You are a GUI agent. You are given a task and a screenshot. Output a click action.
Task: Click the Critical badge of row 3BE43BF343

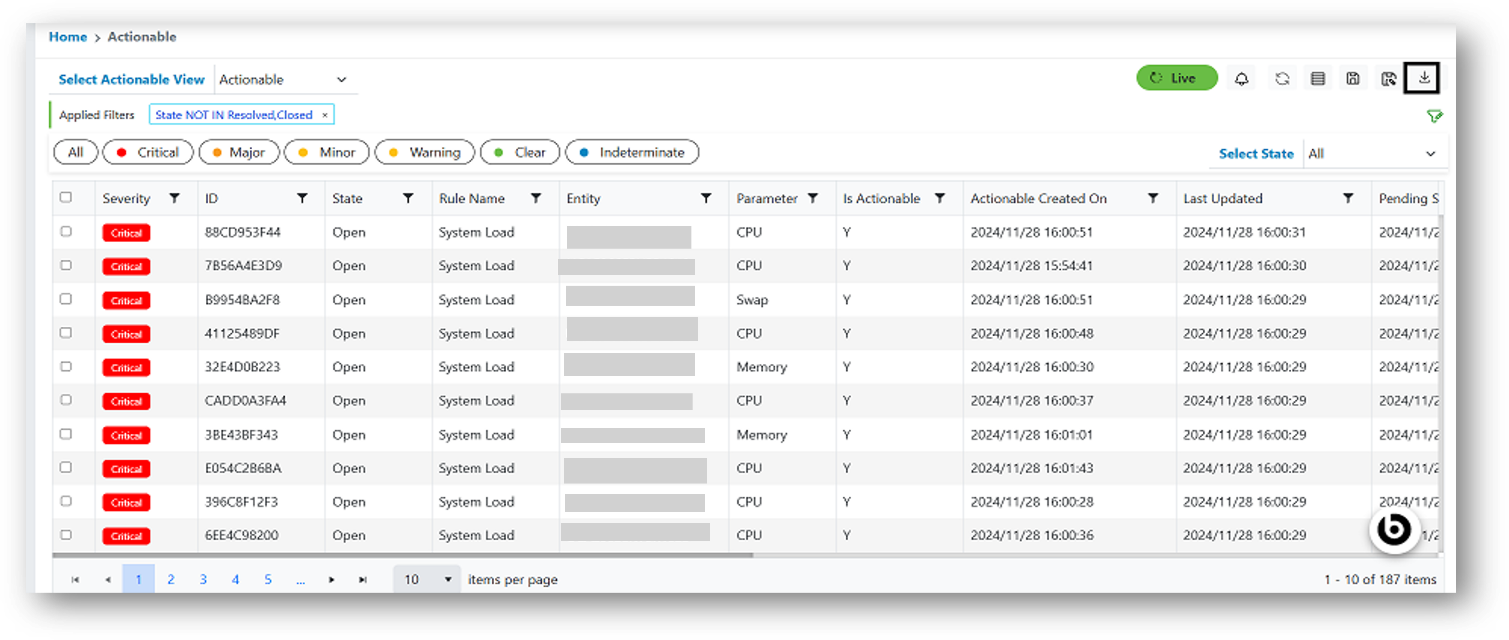pos(126,435)
